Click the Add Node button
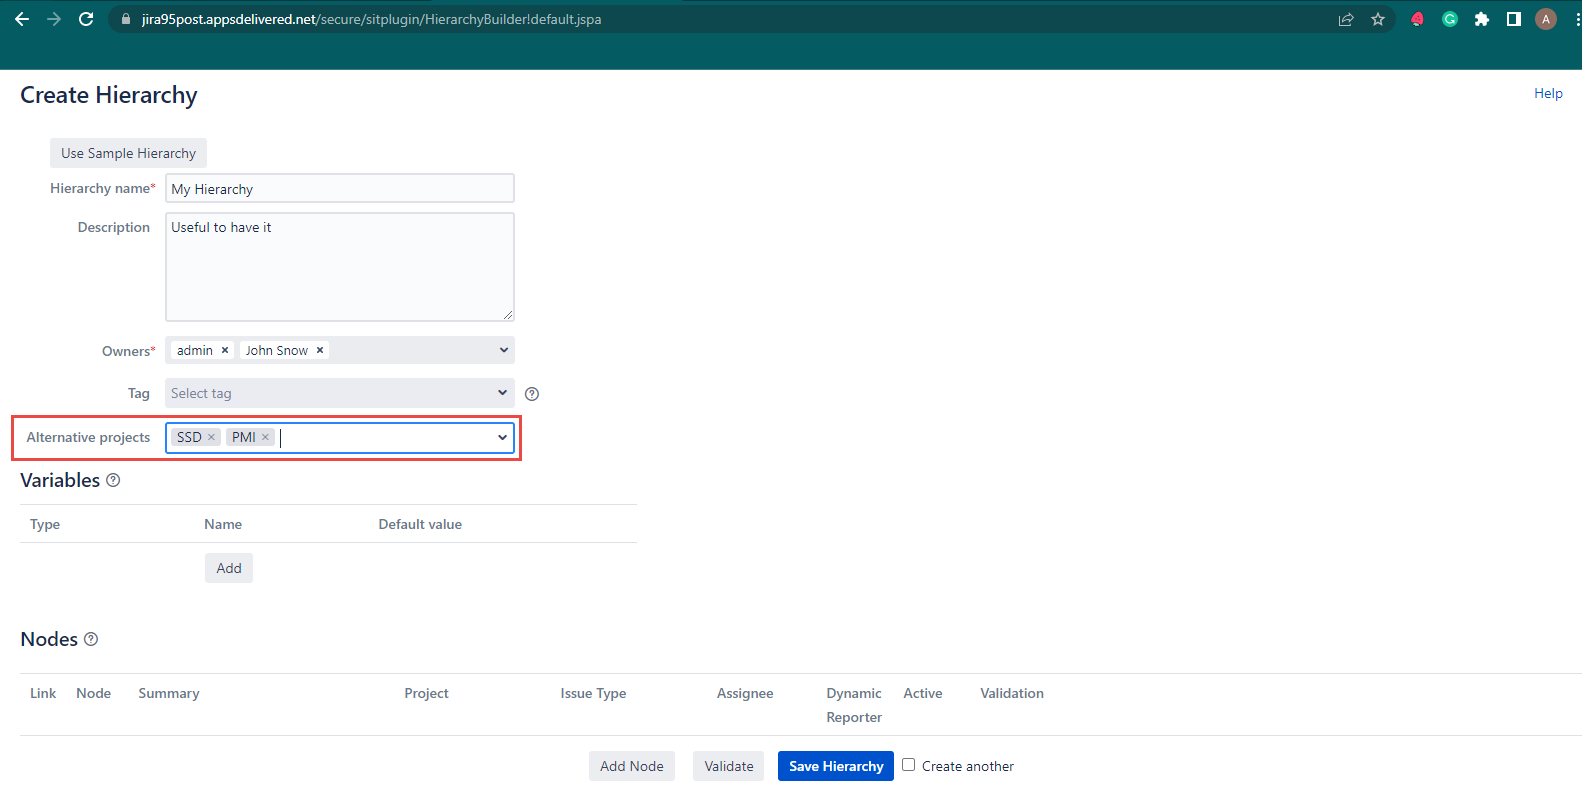This screenshot has height=799, width=1582. pos(631,766)
